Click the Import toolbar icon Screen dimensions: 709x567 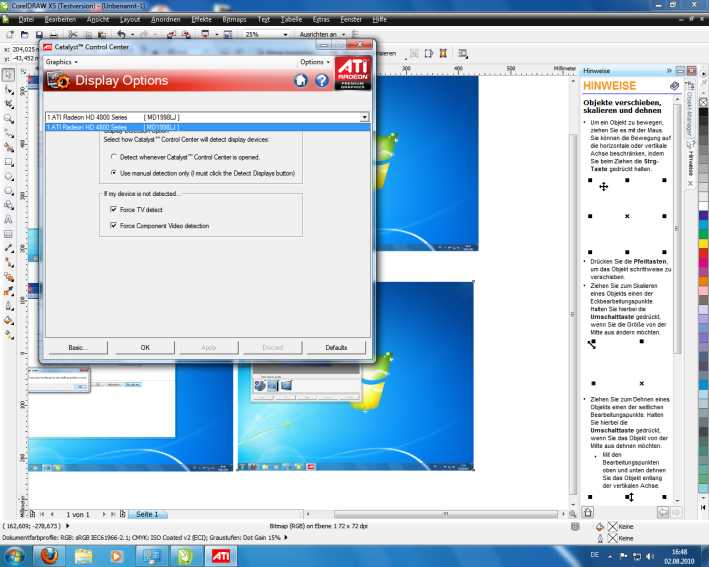[171, 34]
